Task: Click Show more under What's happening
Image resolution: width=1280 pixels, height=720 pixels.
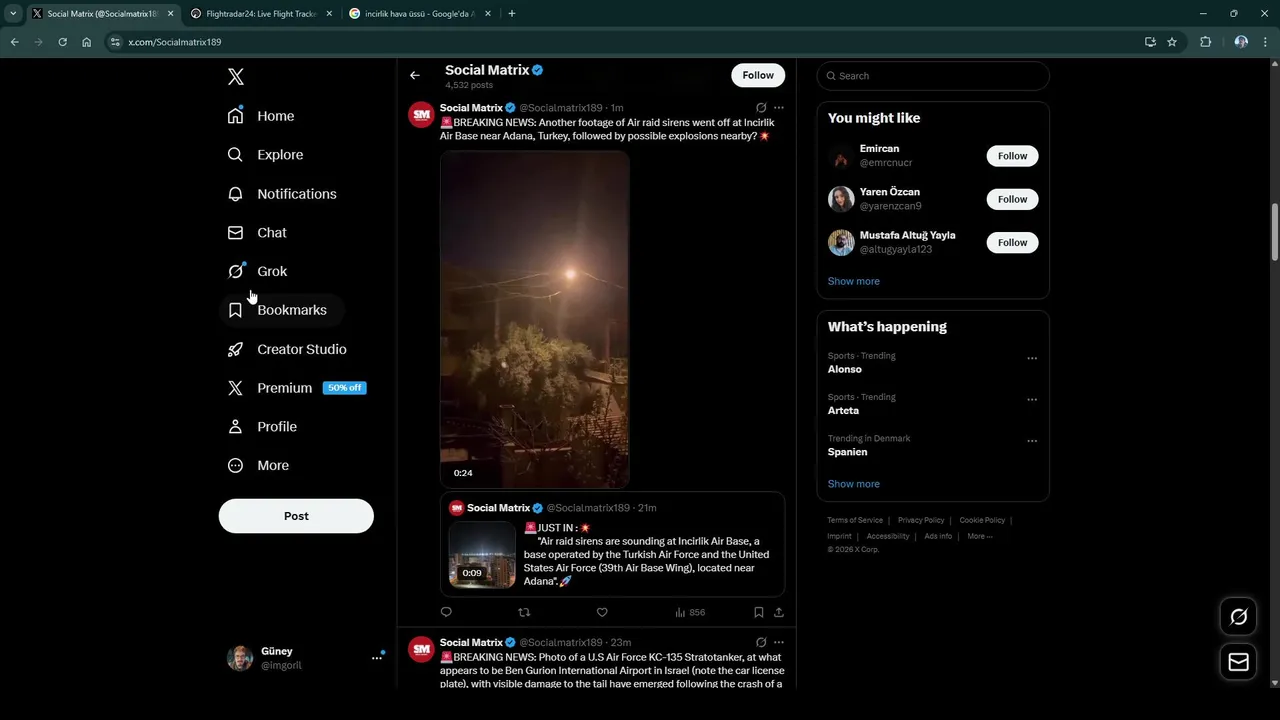Action: [854, 484]
